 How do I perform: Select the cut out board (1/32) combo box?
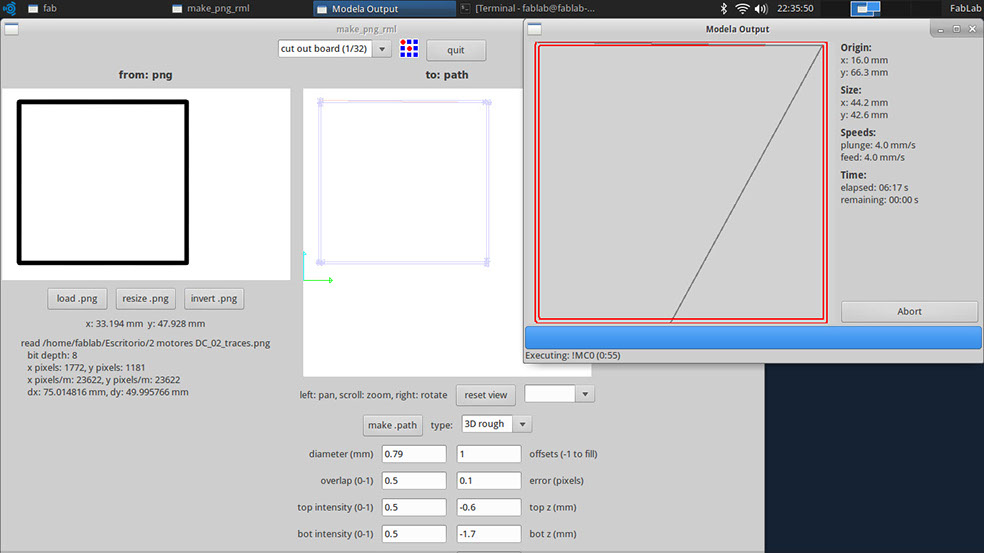point(334,49)
